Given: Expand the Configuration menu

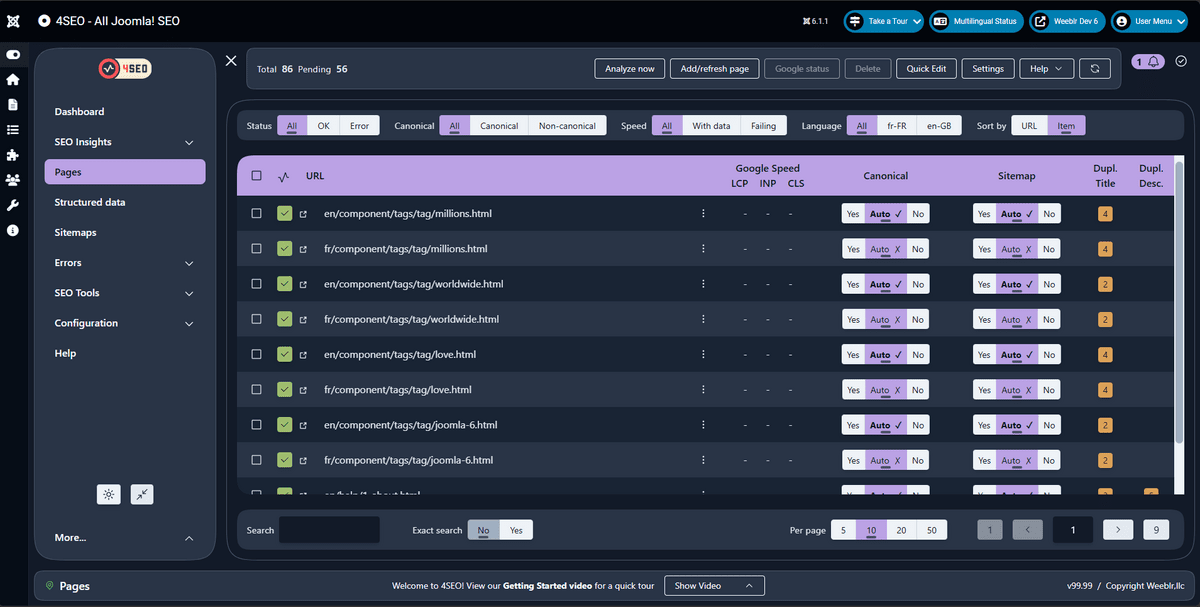Looking at the screenshot, I should coord(125,323).
